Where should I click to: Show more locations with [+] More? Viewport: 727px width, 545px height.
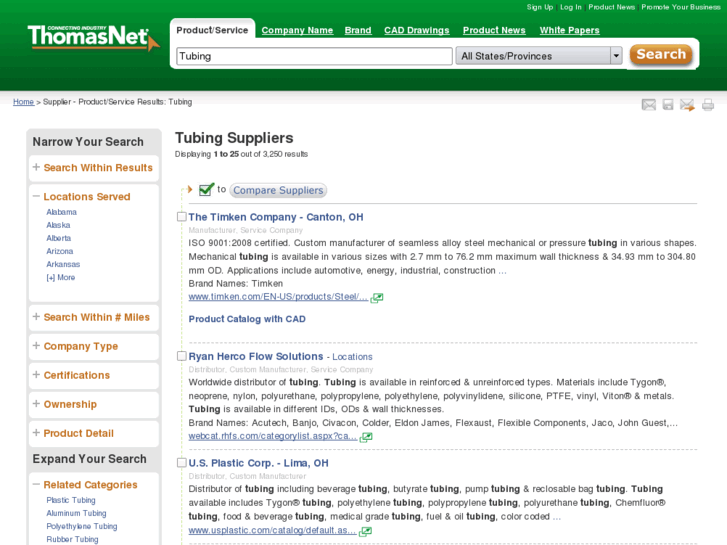coord(61,277)
